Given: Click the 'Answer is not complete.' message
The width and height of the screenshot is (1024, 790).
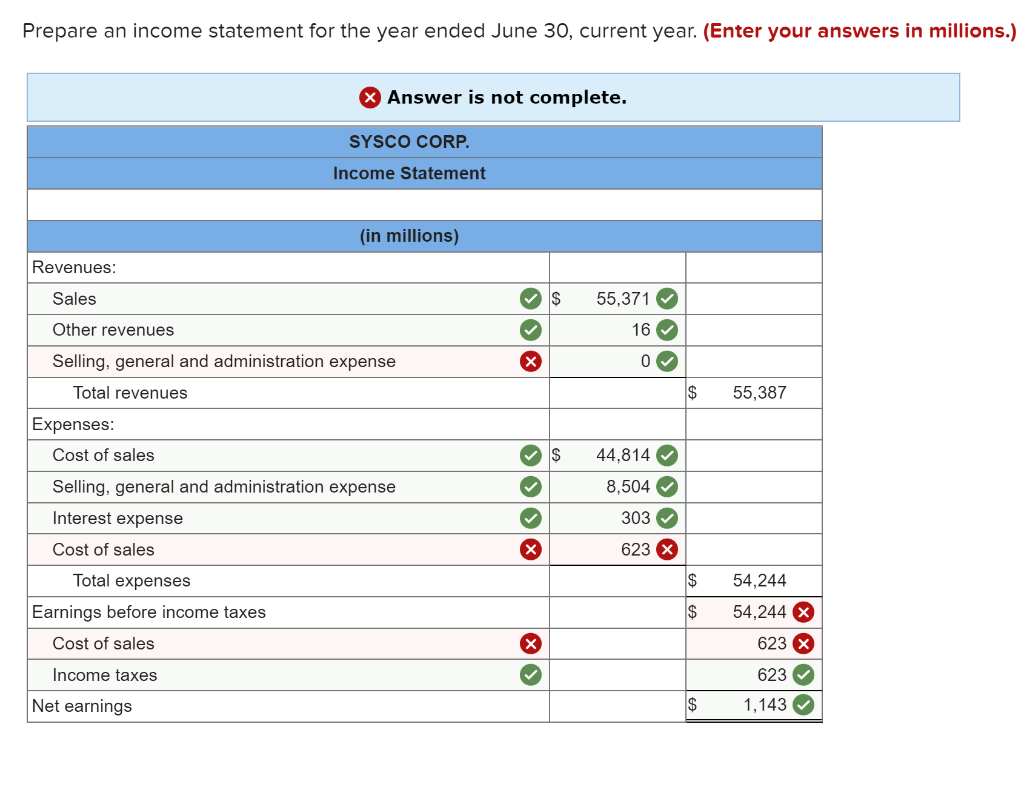Looking at the screenshot, I should coord(507,97).
